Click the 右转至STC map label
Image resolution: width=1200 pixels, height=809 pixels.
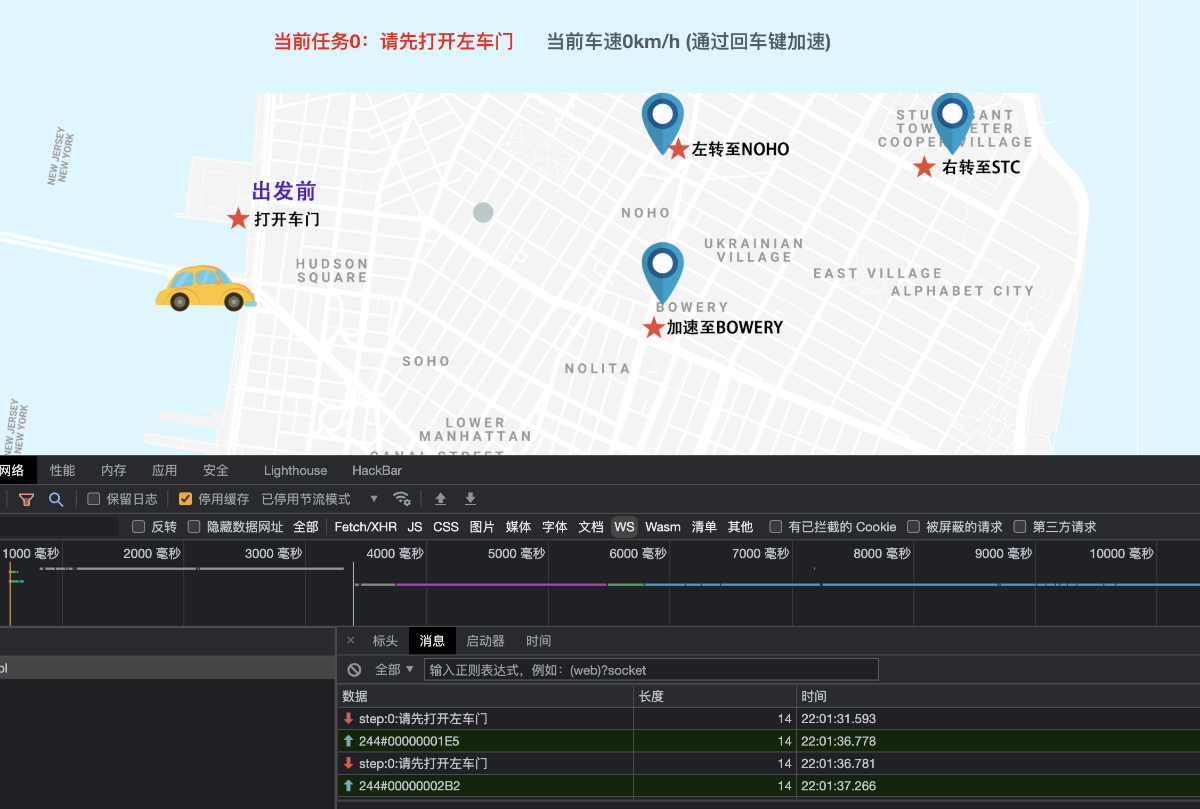tap(981, 167)
